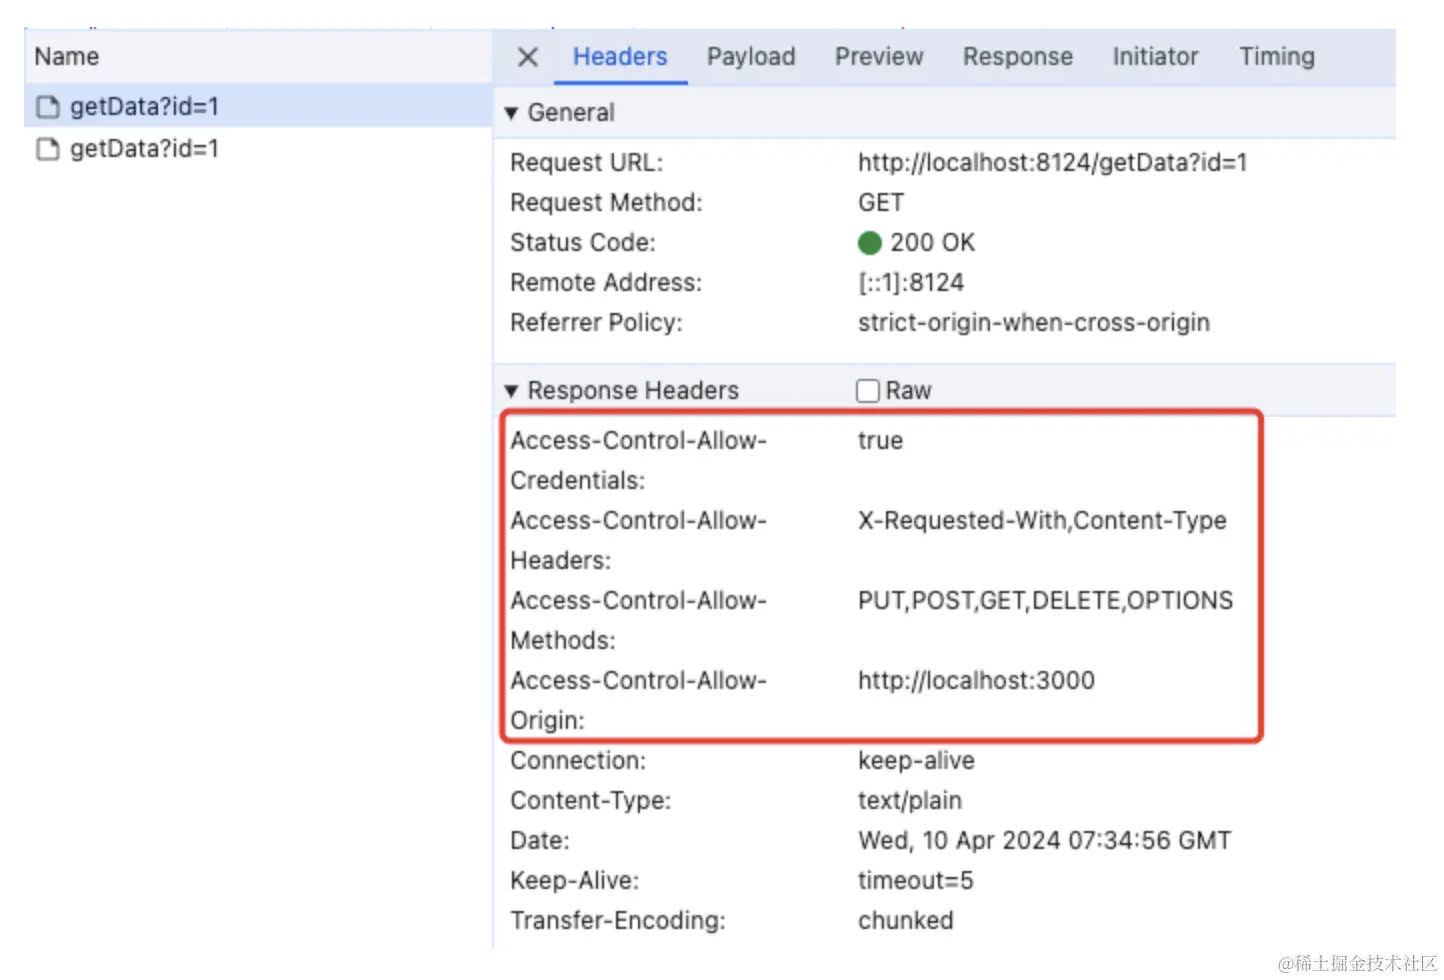Show the Timing tab

1277,57
